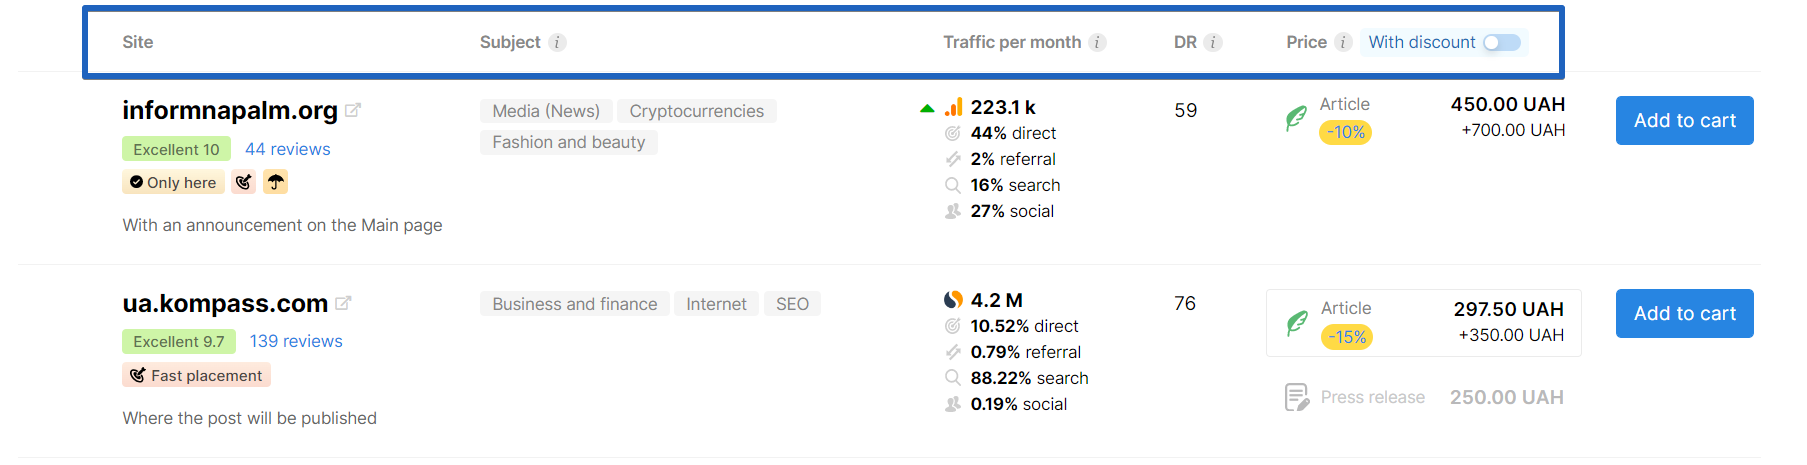
Task: Click the Business and finance tag
Action: tap(574, 304)
